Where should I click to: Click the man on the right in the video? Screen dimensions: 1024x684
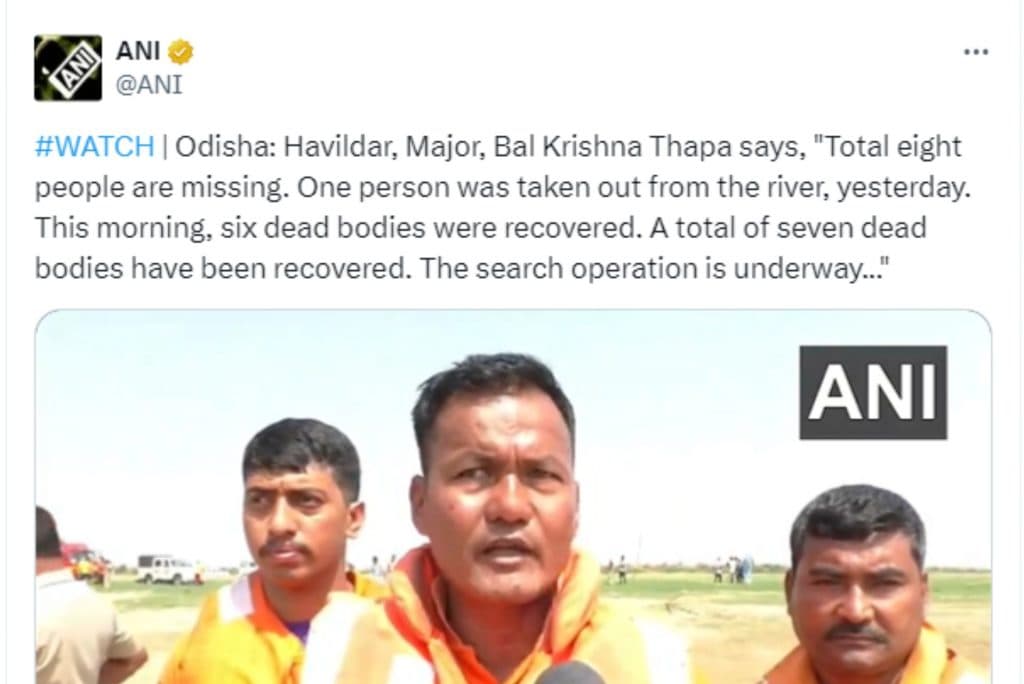click(862, 585)
